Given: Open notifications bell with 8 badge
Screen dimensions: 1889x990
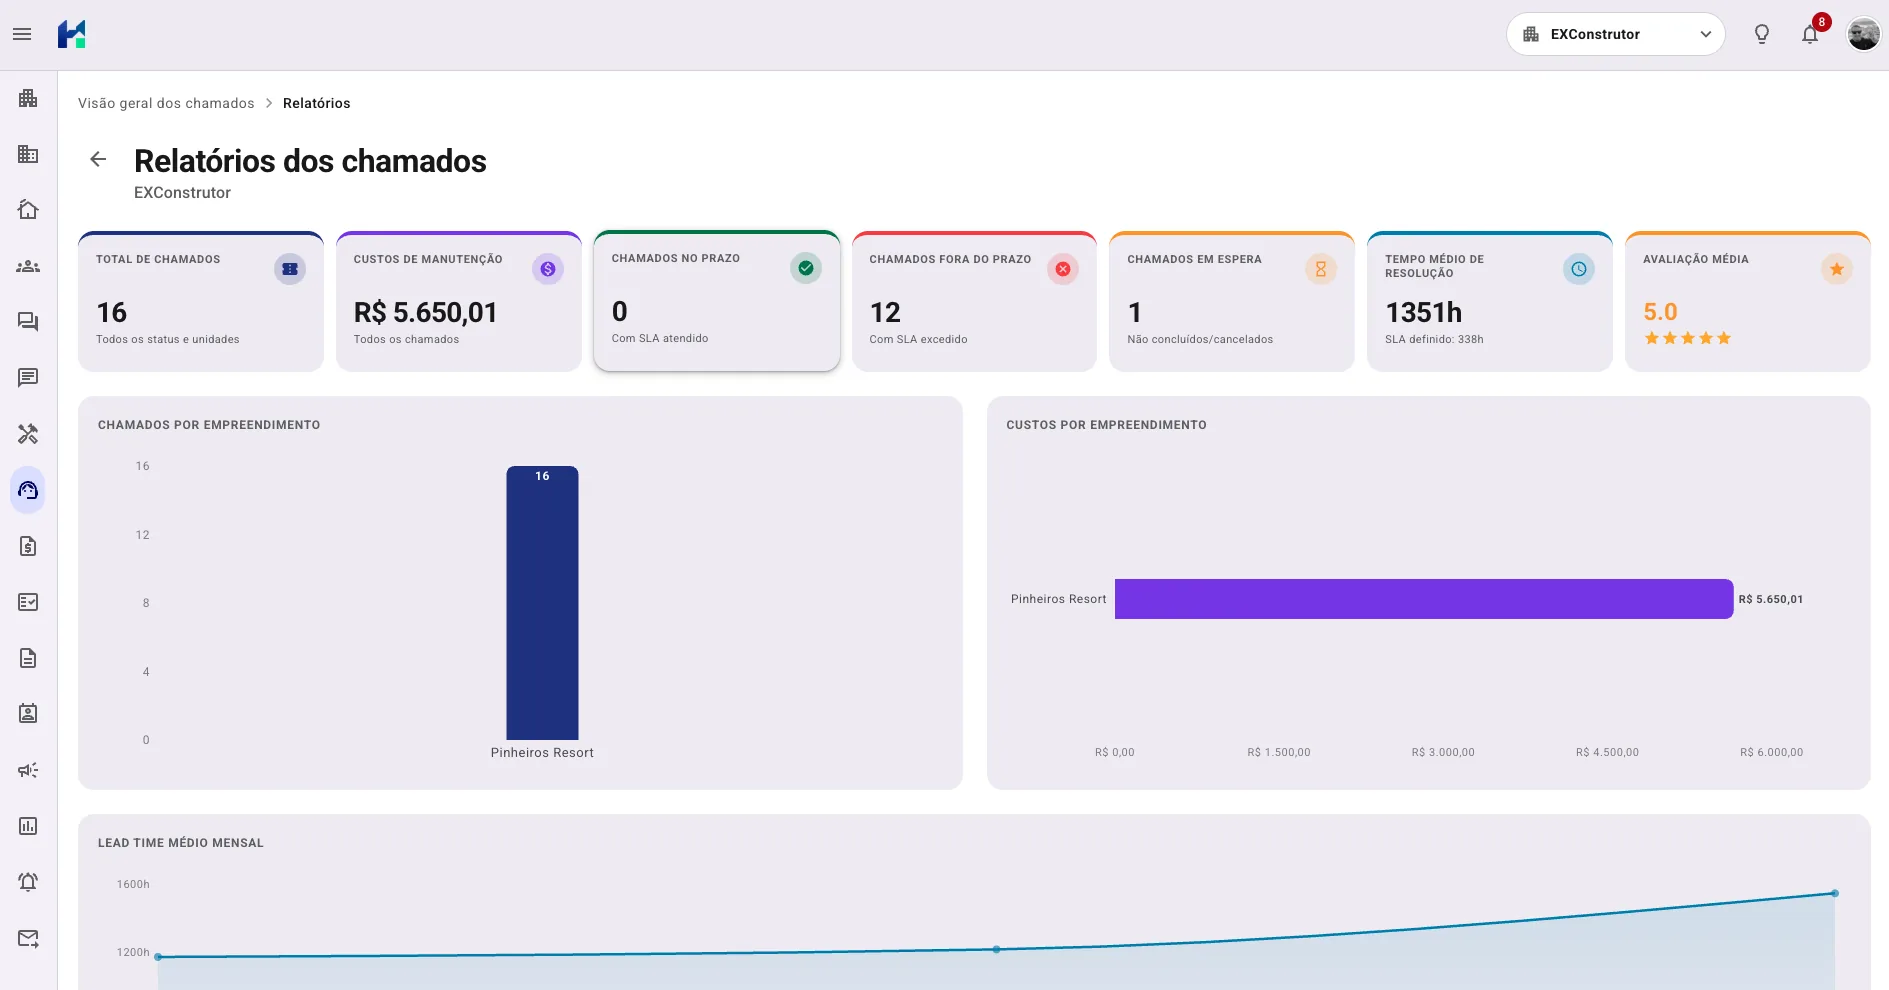Looking at the screenshot, I should (x=1810, y=34).
